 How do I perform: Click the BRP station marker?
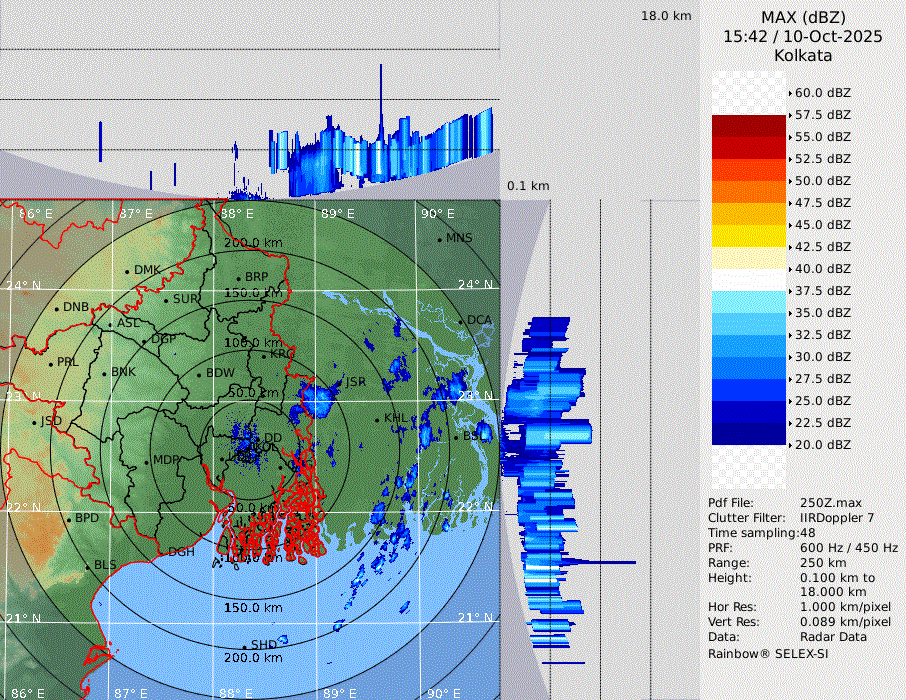pos(238,278)
